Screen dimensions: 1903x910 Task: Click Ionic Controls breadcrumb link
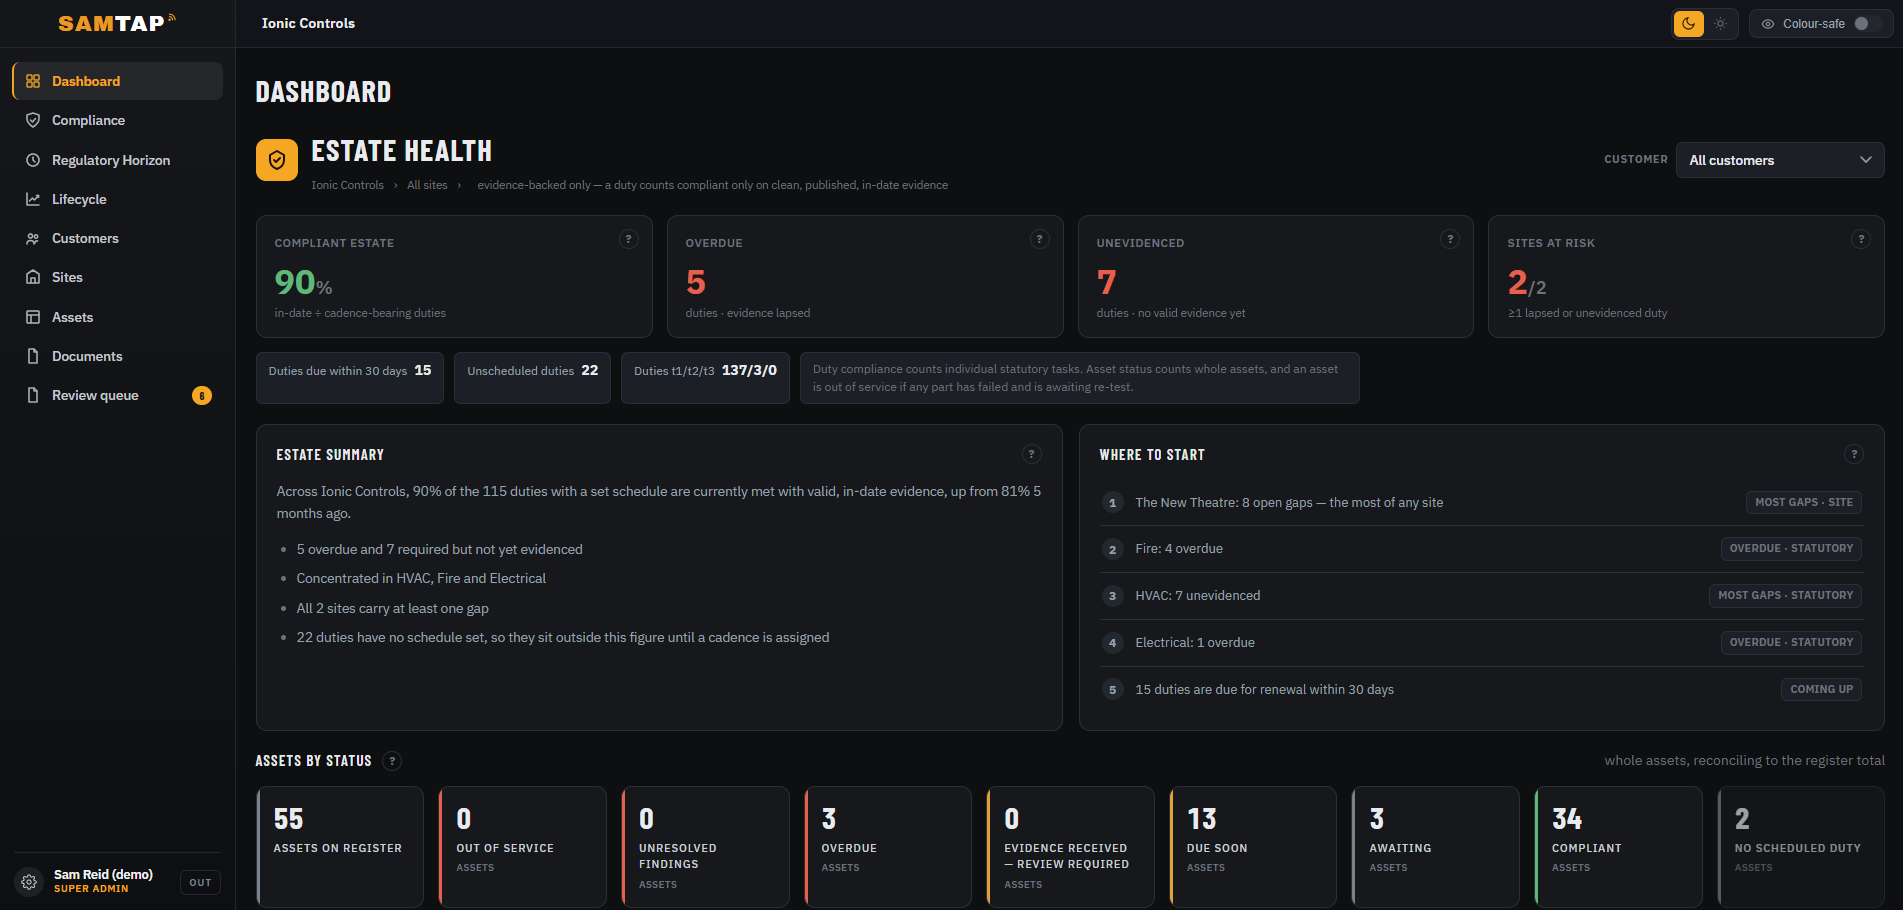[x=347, y=185]
